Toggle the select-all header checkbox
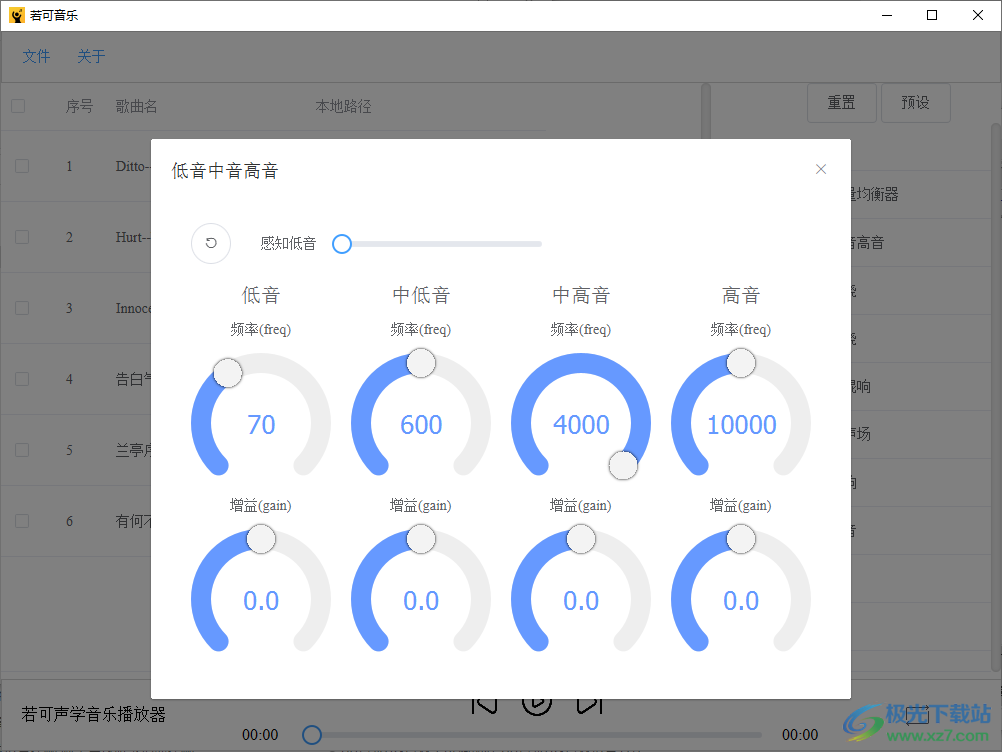 [18, 106]
